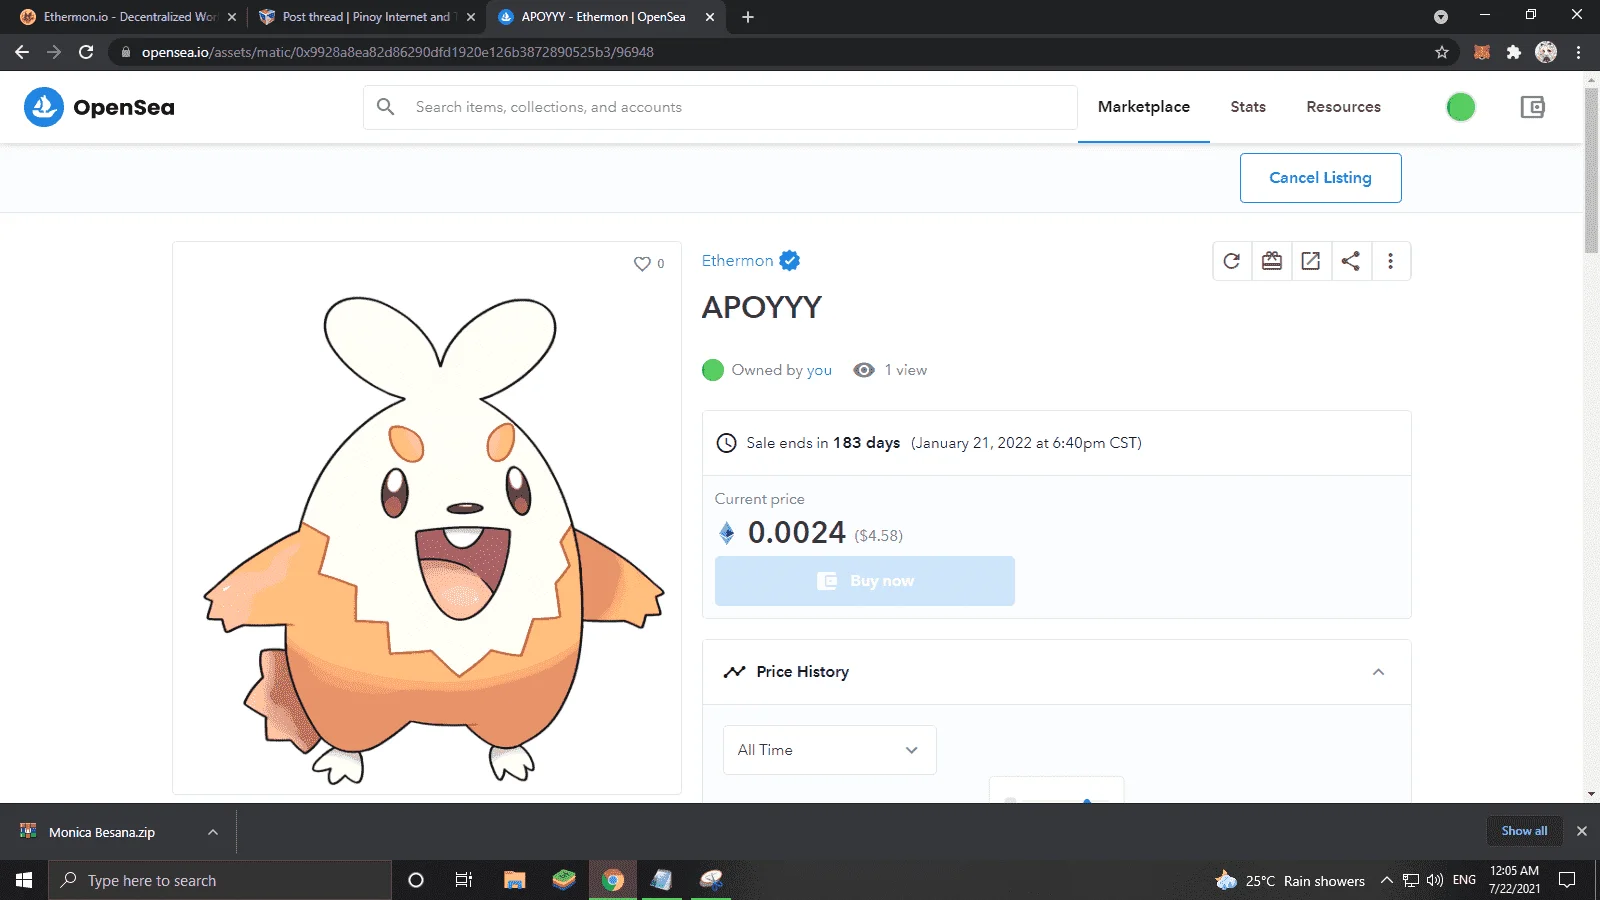
Task: Close the Post thread browser tab
Action: 471,17
